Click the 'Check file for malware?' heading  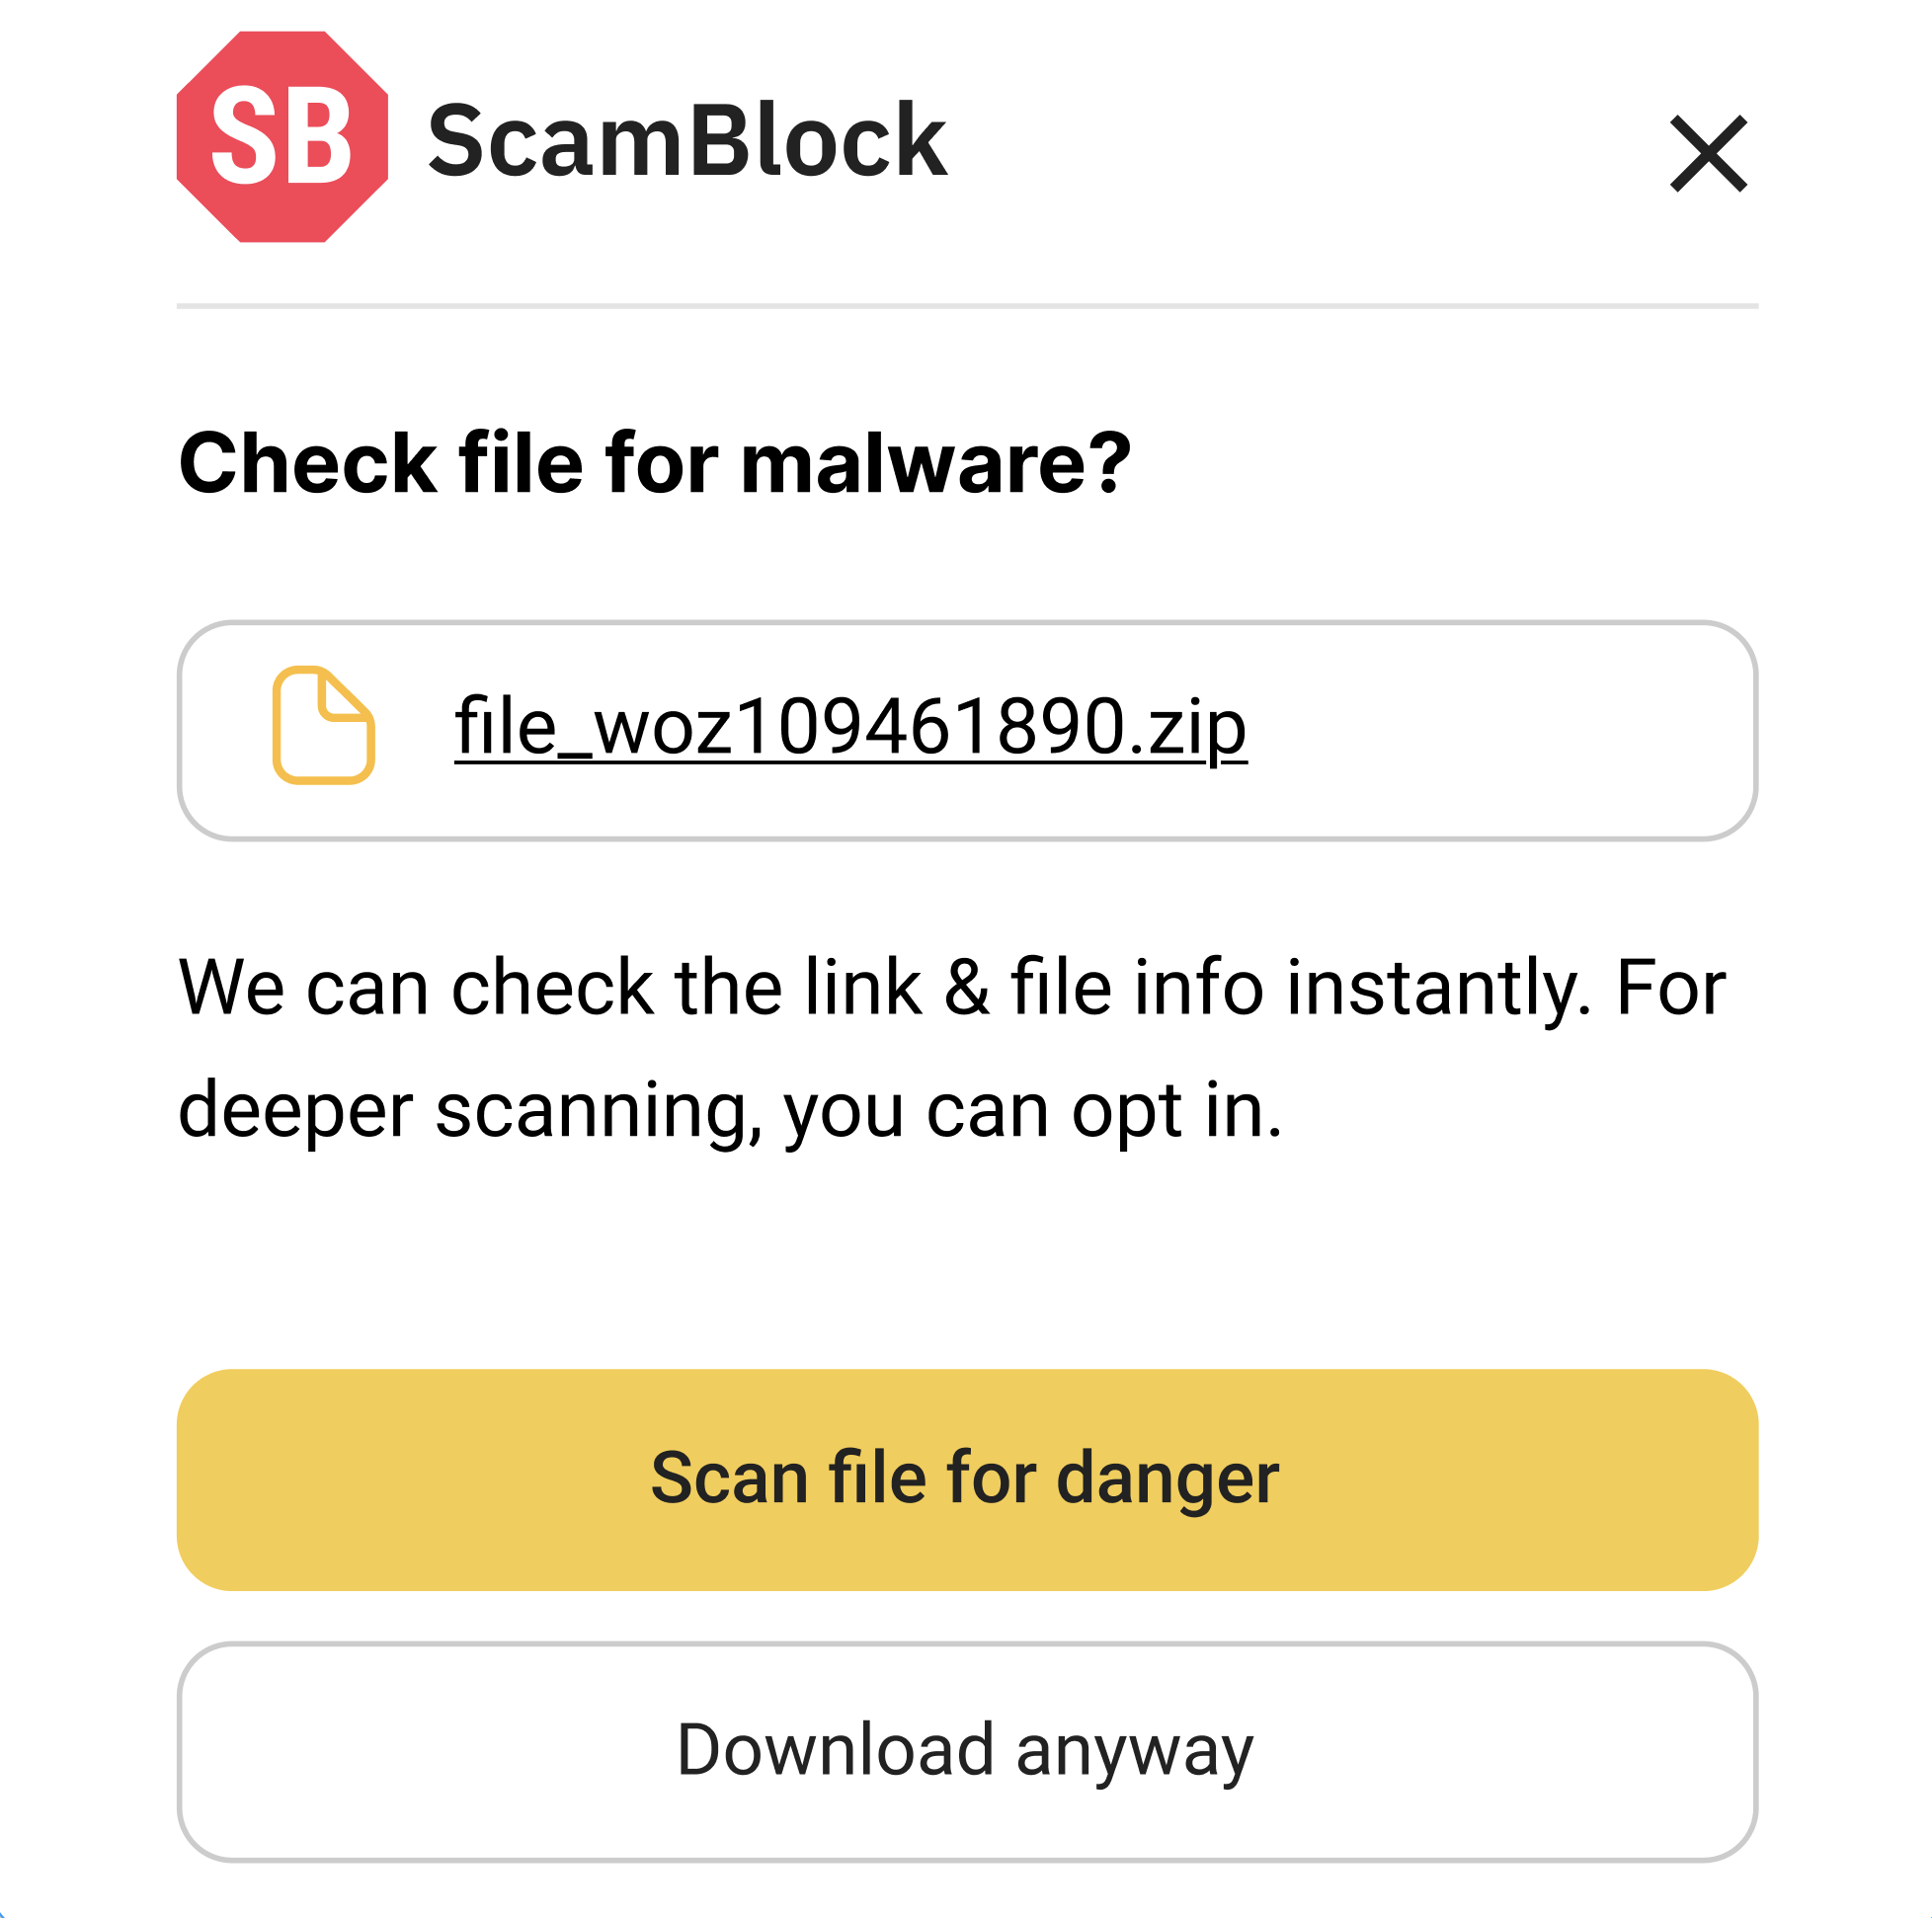click(x=654, y=463)
